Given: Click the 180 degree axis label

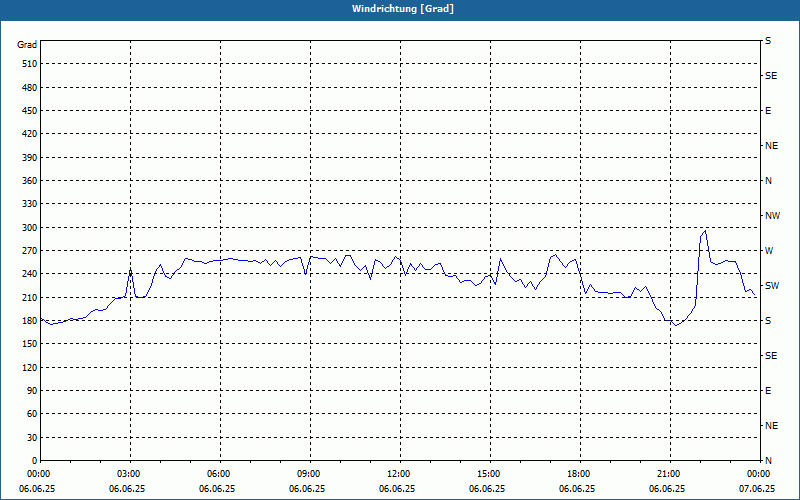Looking at the screenshot, I should pos(30,321).
